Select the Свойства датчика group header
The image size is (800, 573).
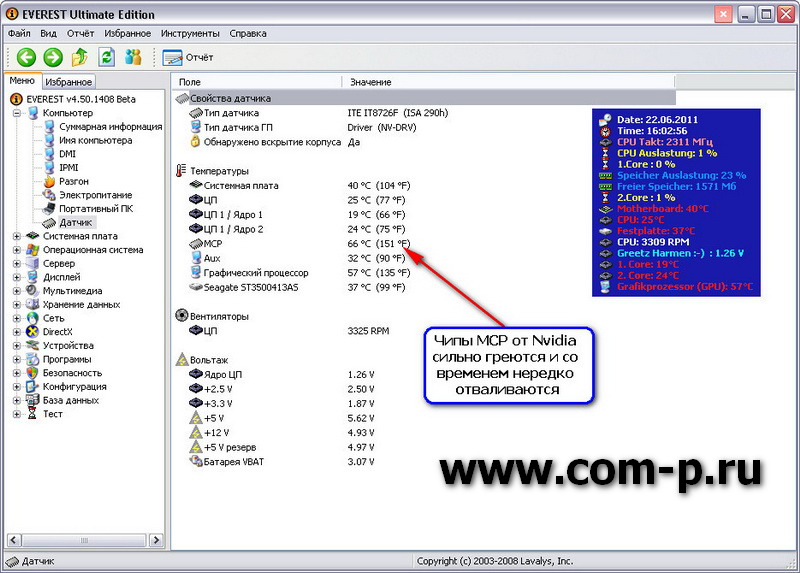[x=425, y=98]
